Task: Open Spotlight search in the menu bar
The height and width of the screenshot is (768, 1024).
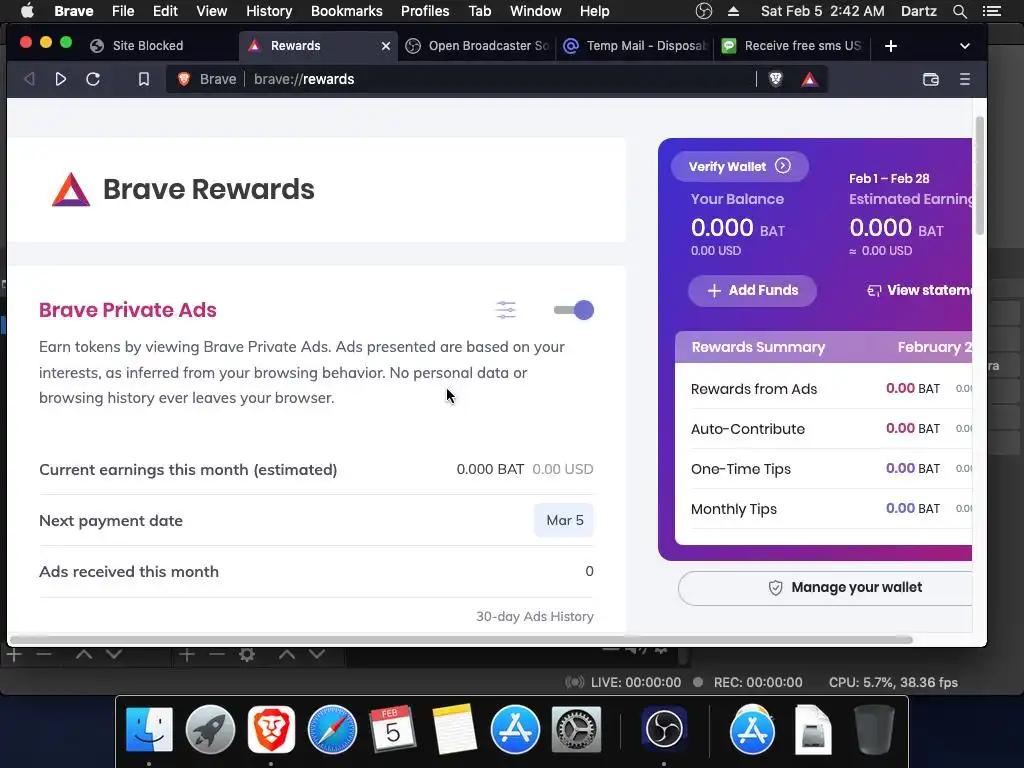Action: pyautogui.click(x=959, y=11)
